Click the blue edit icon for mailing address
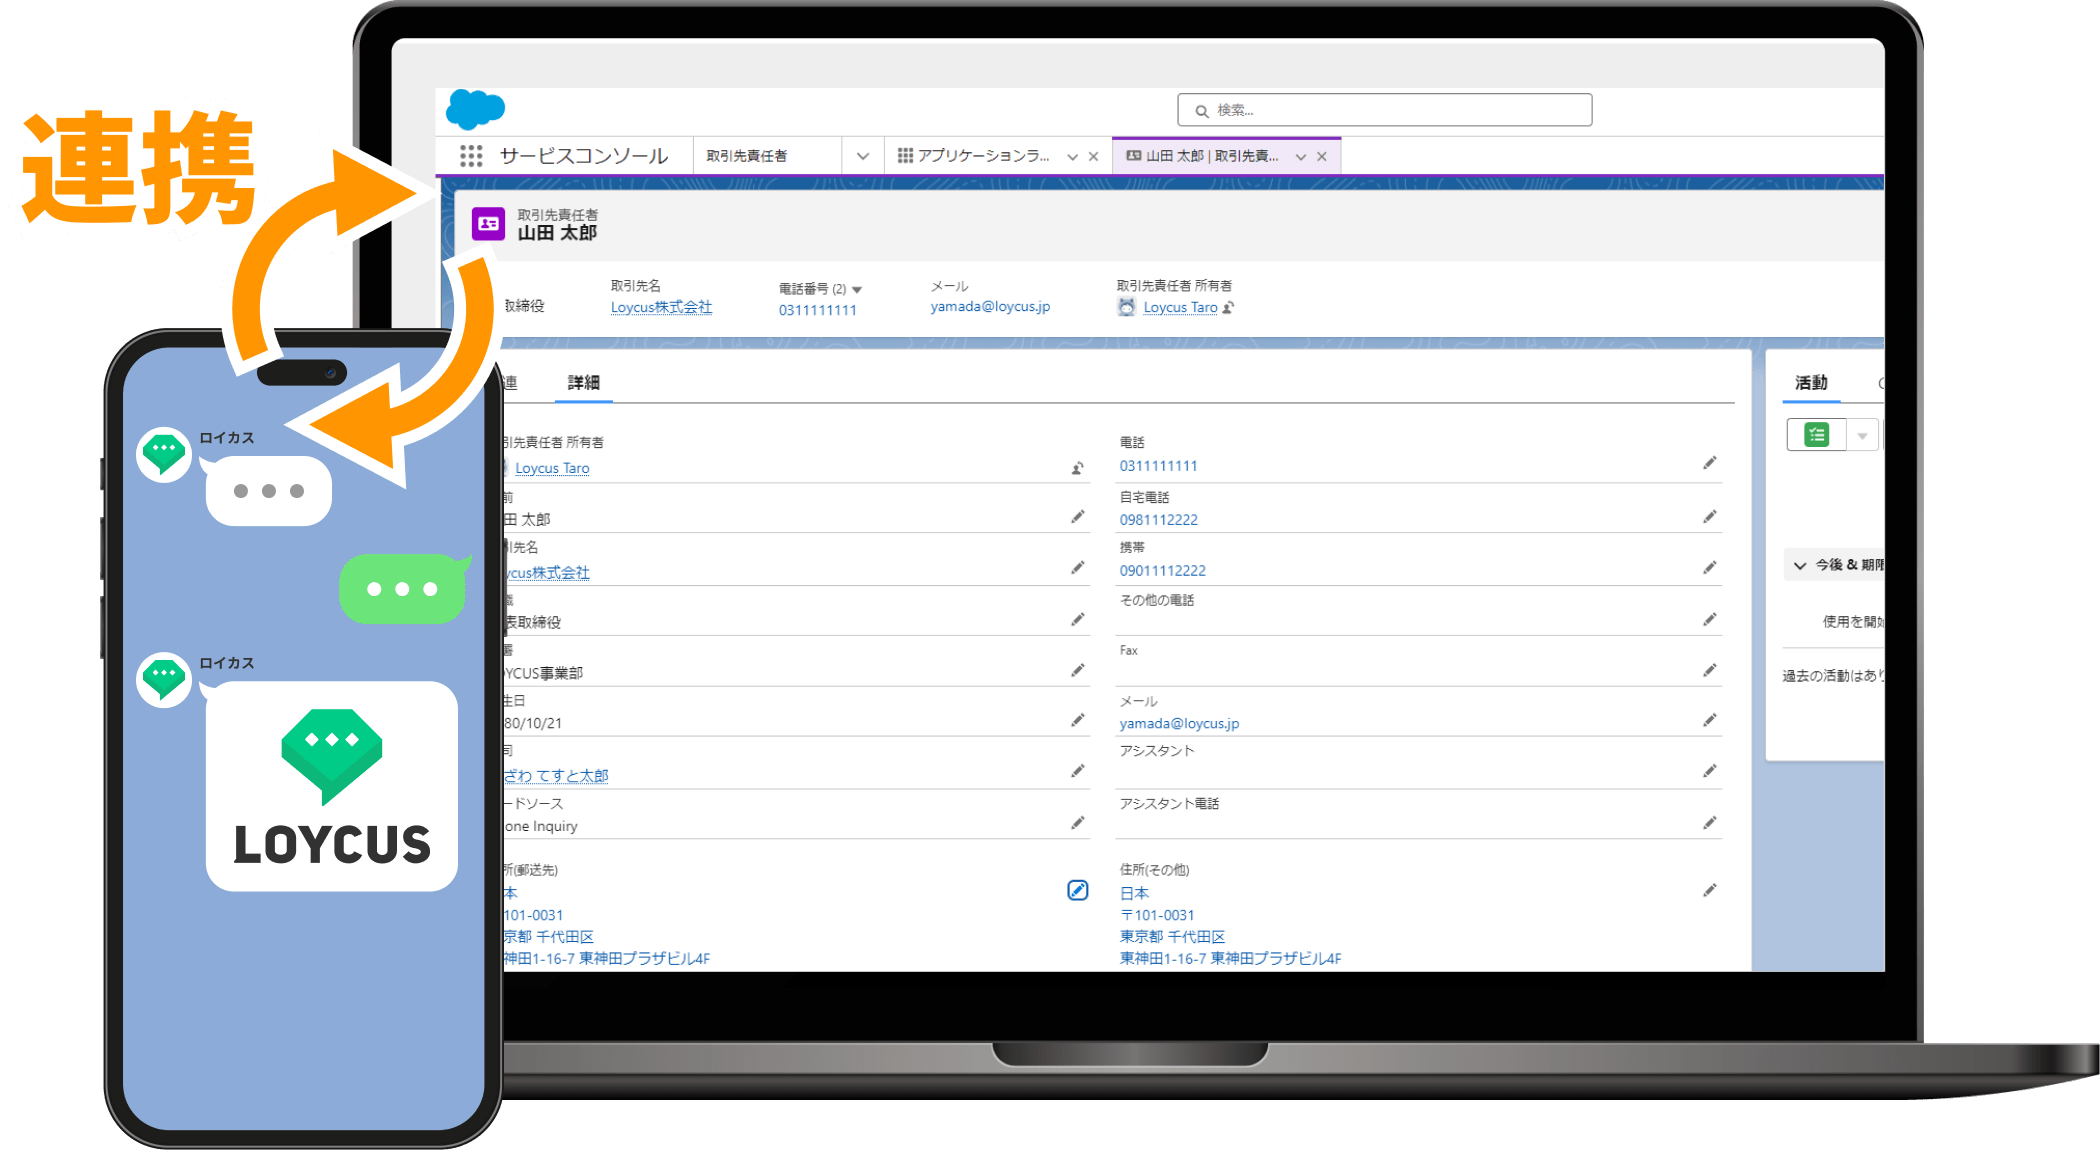Screen dimensions: 2100x1150 [x=1078, y=890]
